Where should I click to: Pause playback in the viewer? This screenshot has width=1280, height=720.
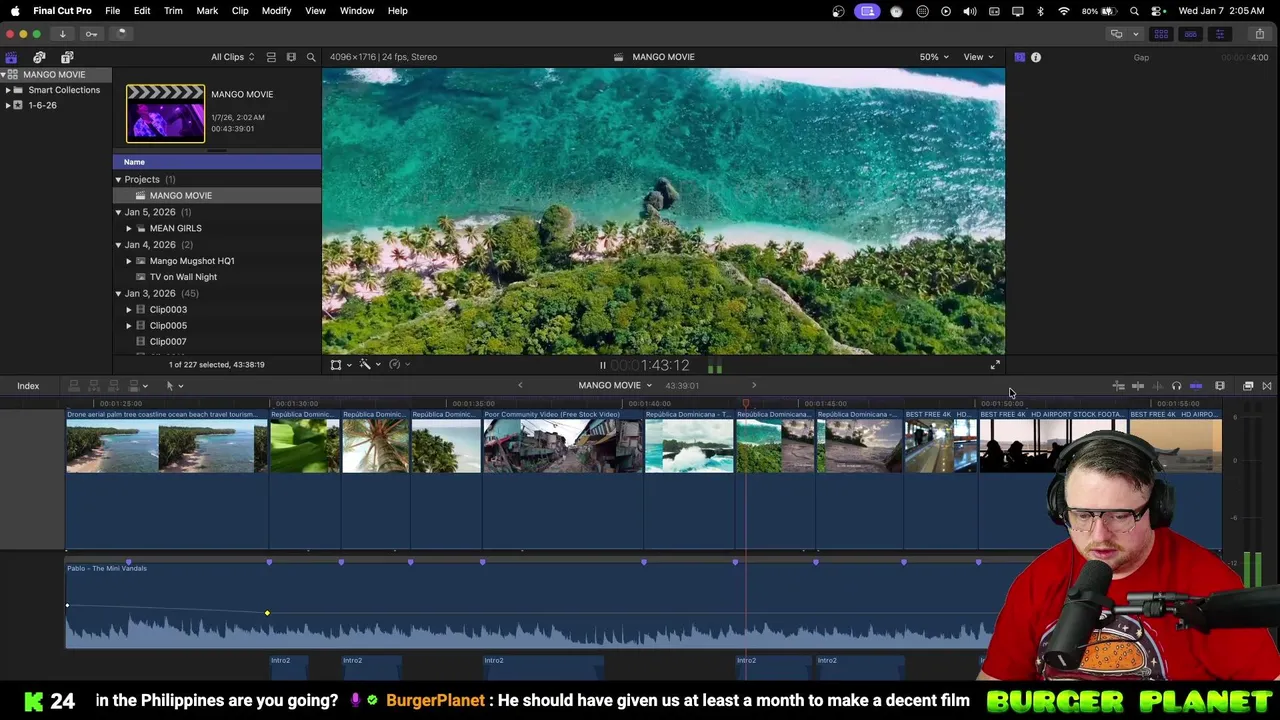[x=602, y=366]
